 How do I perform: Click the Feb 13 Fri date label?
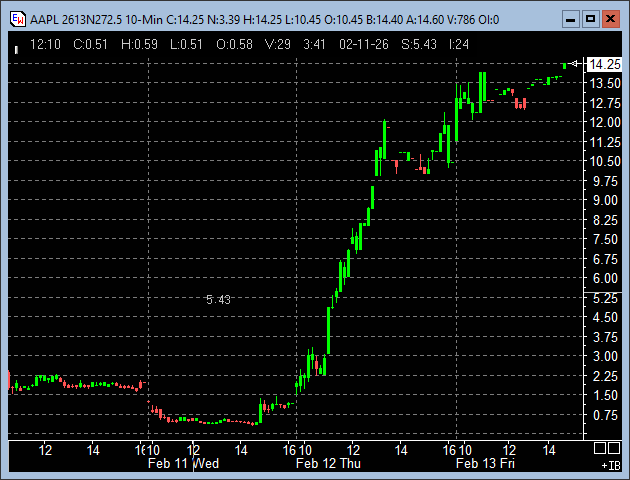(x=485, y=464)
